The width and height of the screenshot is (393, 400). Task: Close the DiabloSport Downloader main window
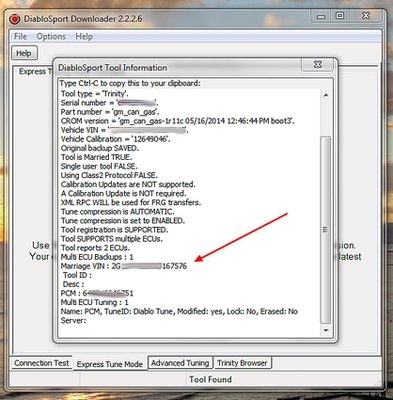[366, 16]
